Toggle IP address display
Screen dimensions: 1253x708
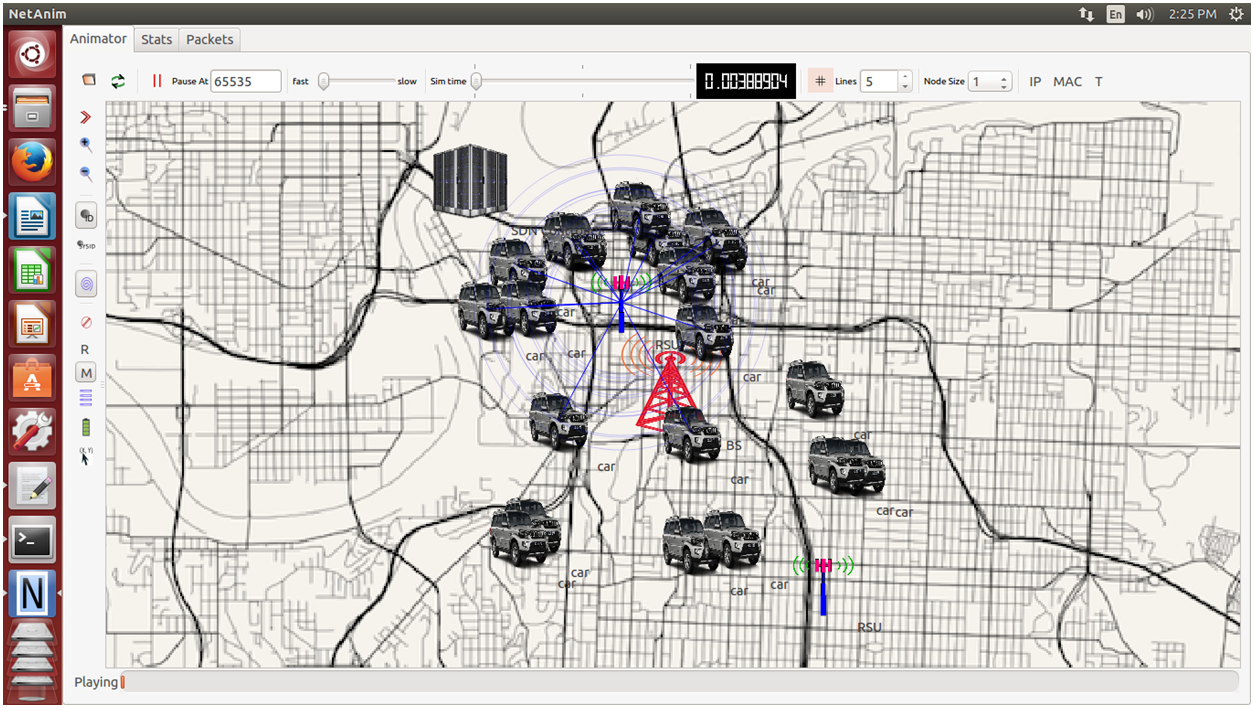pos(1035,81)
